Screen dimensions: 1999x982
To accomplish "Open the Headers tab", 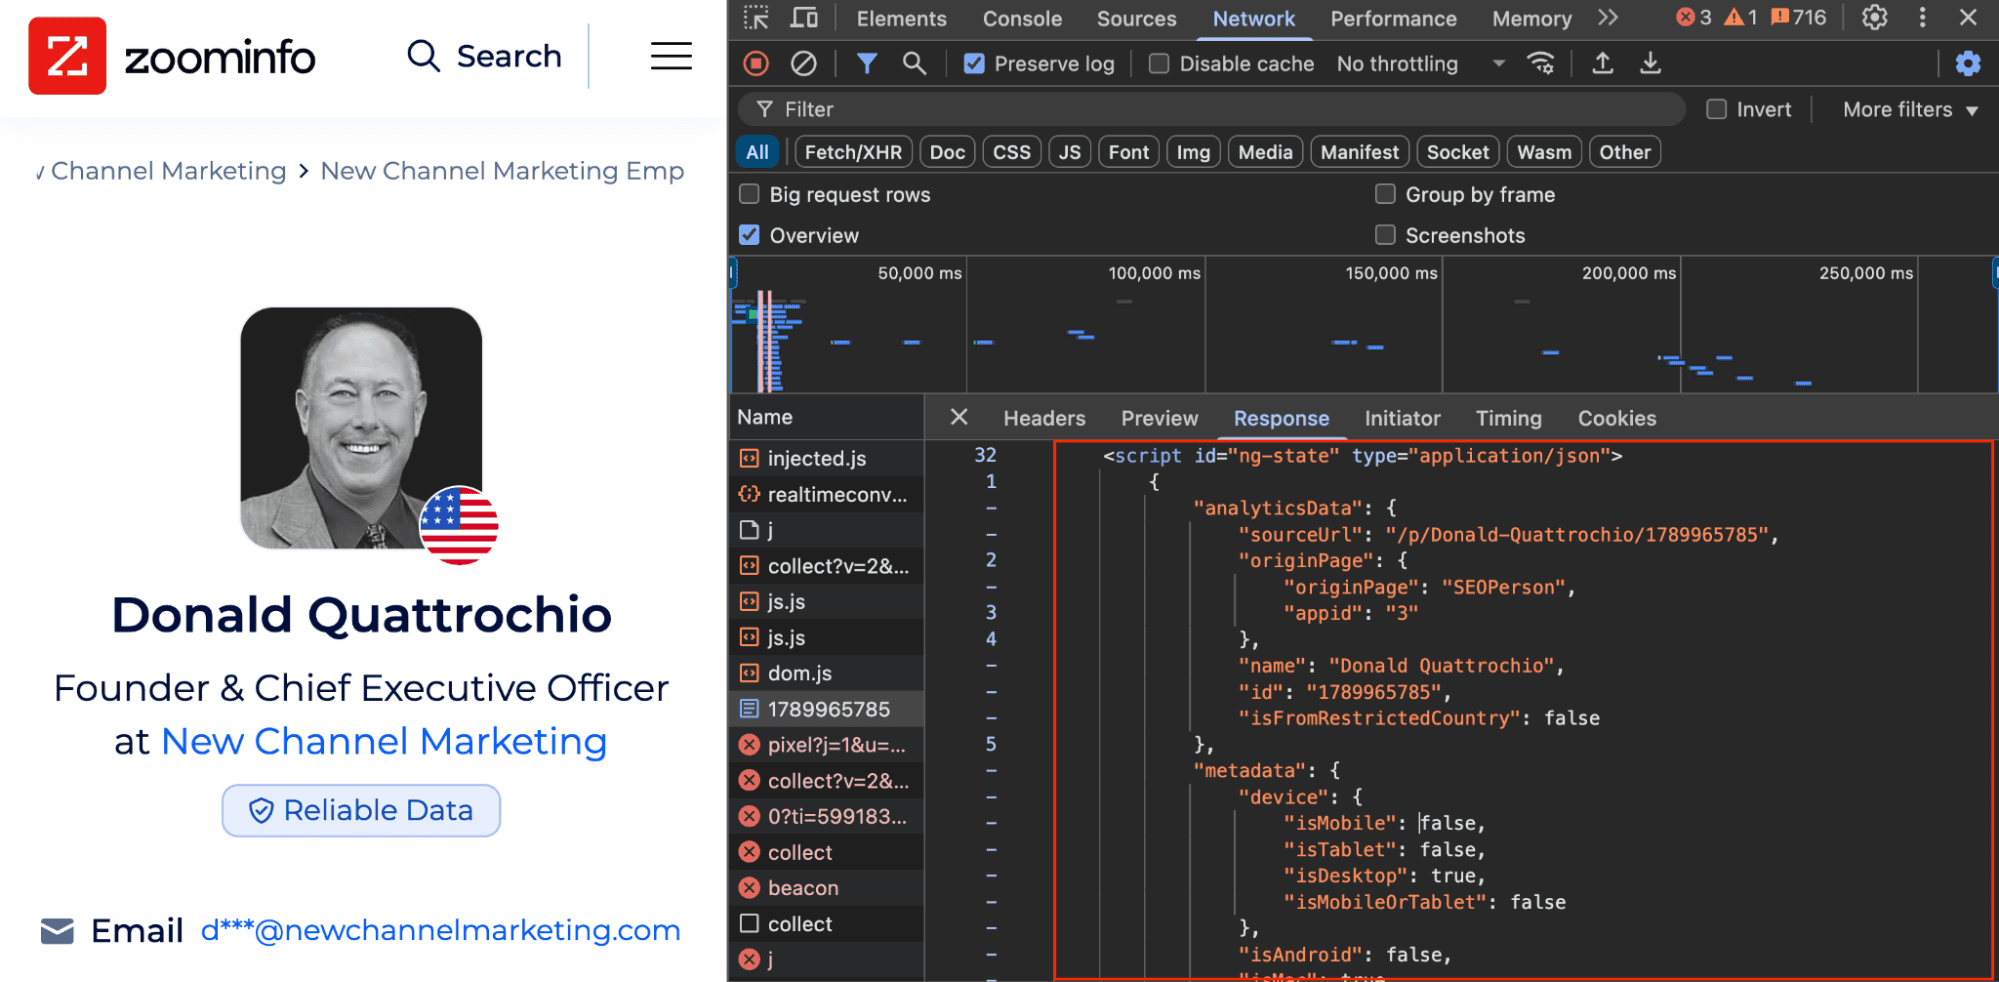I will [1044, 418].
